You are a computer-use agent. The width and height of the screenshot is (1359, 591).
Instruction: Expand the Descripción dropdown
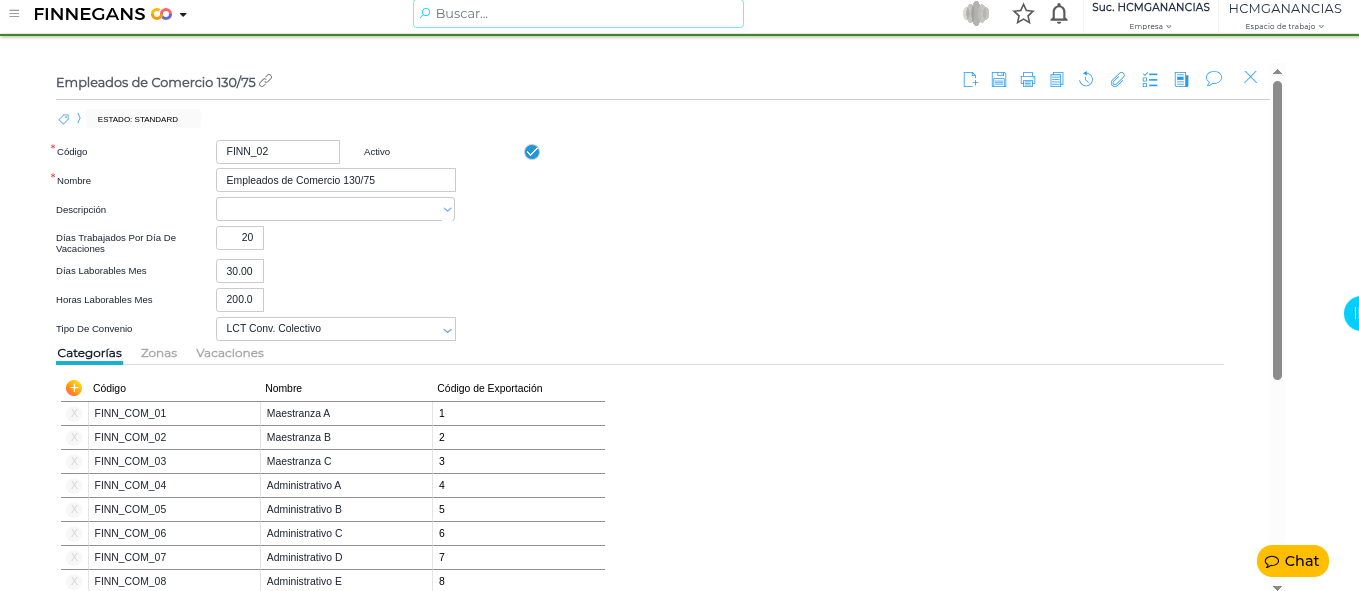[x=447, y=209]
